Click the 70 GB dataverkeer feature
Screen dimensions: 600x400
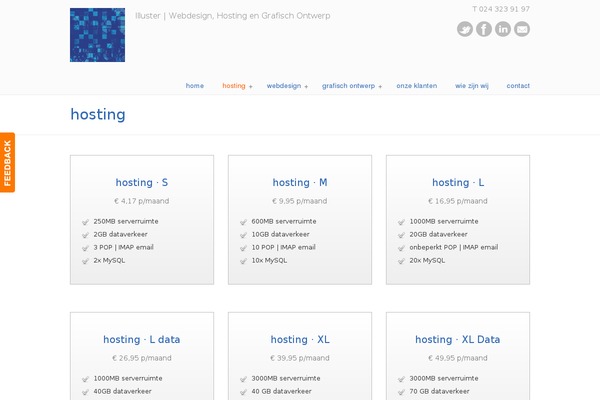(x=440, y=391)
